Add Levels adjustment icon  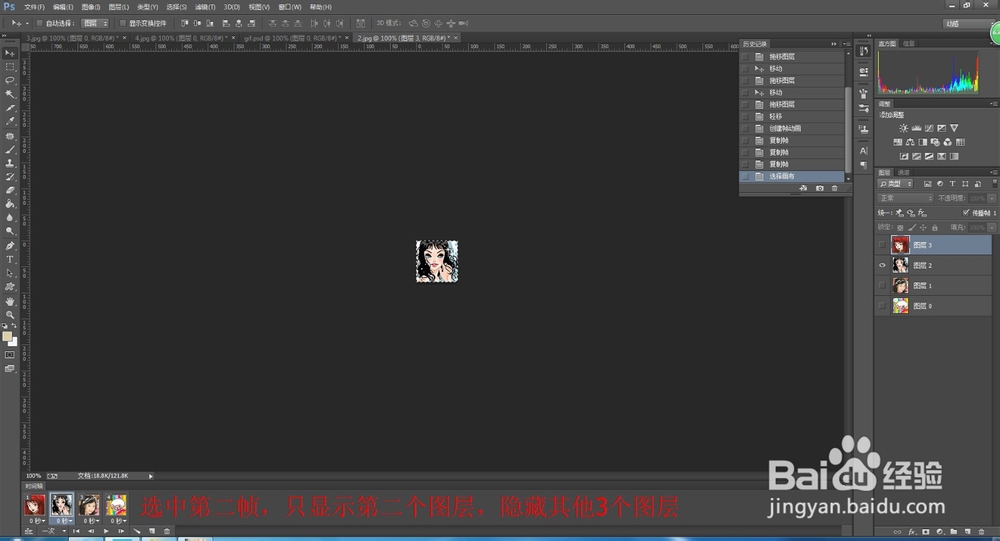tap(916, 128)
